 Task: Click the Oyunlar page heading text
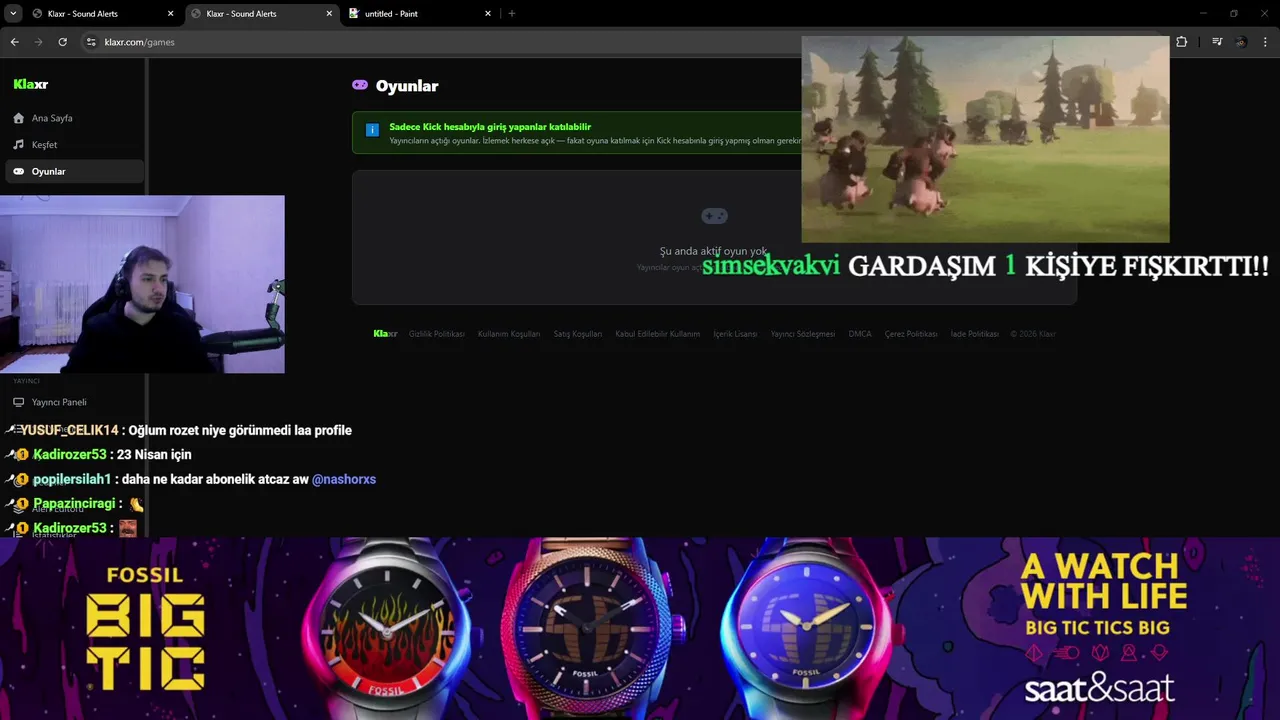point(407,86)
